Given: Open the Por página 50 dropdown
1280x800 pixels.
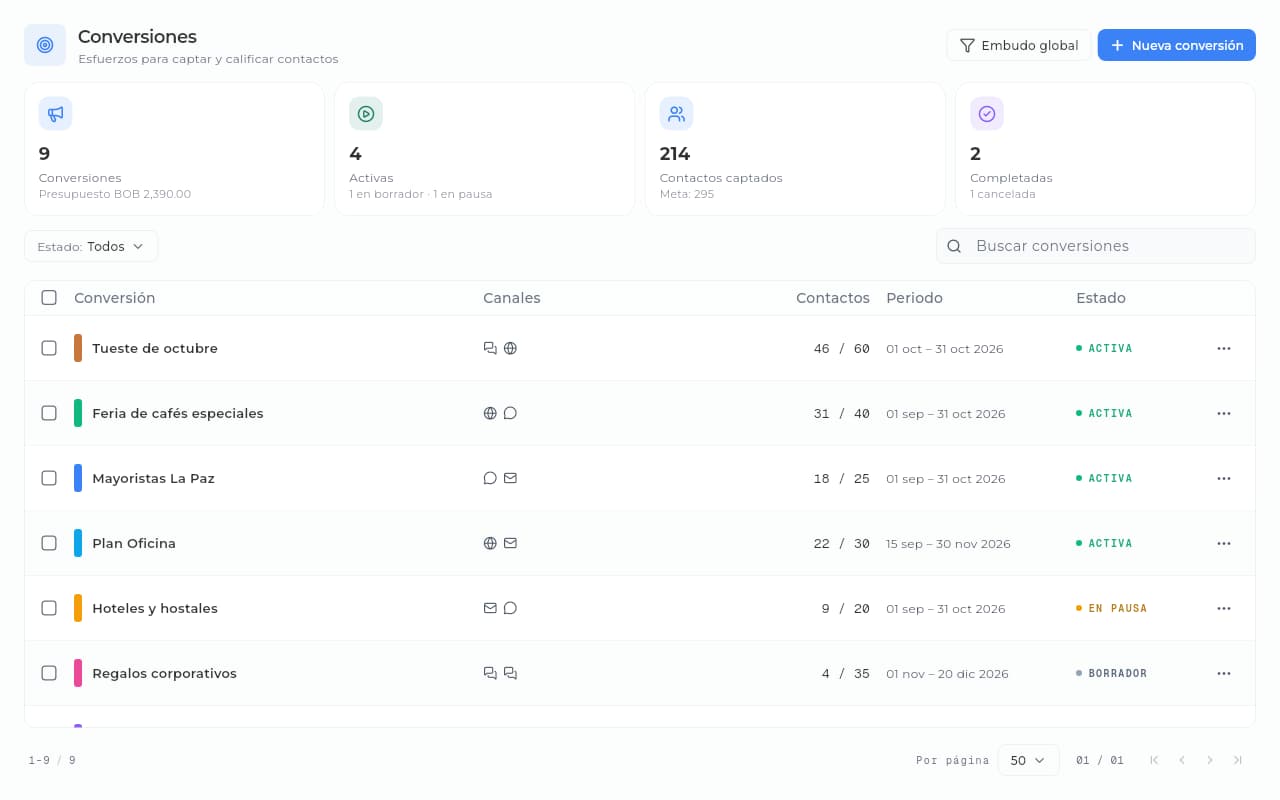Looking at the screenshot, I should point(1028,760).
